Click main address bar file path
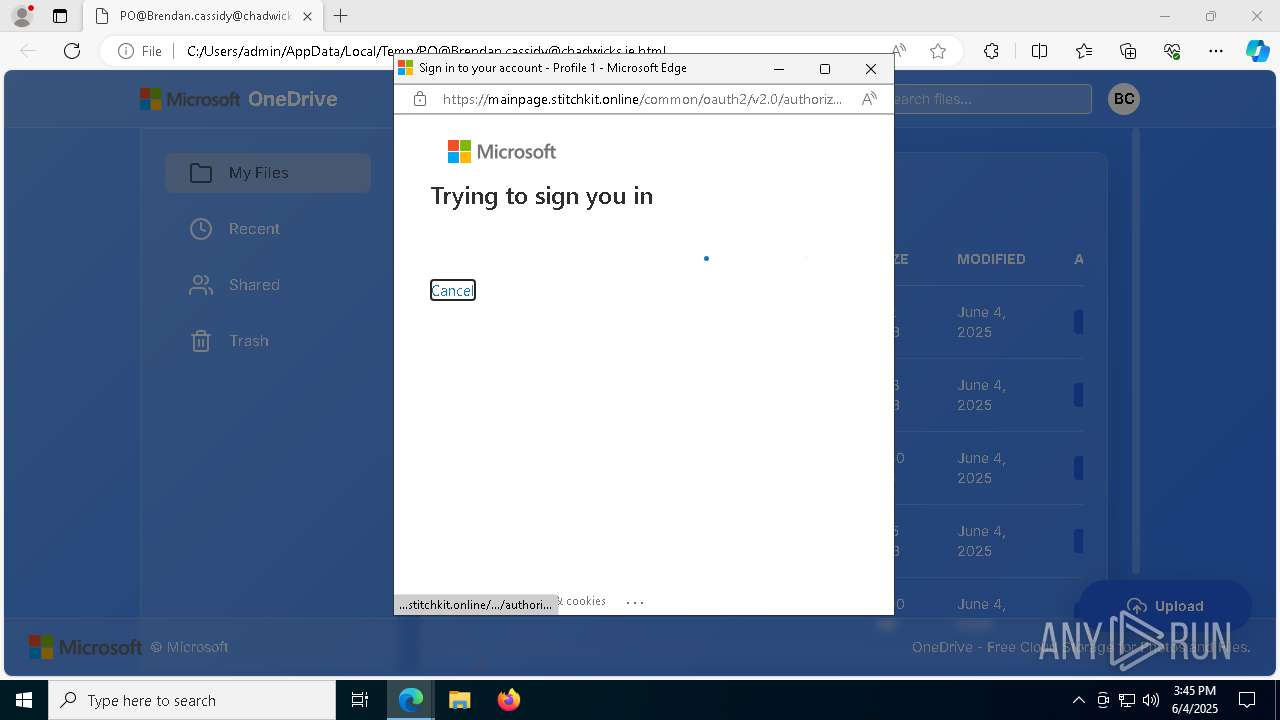1280x720 pixels. 426,51
